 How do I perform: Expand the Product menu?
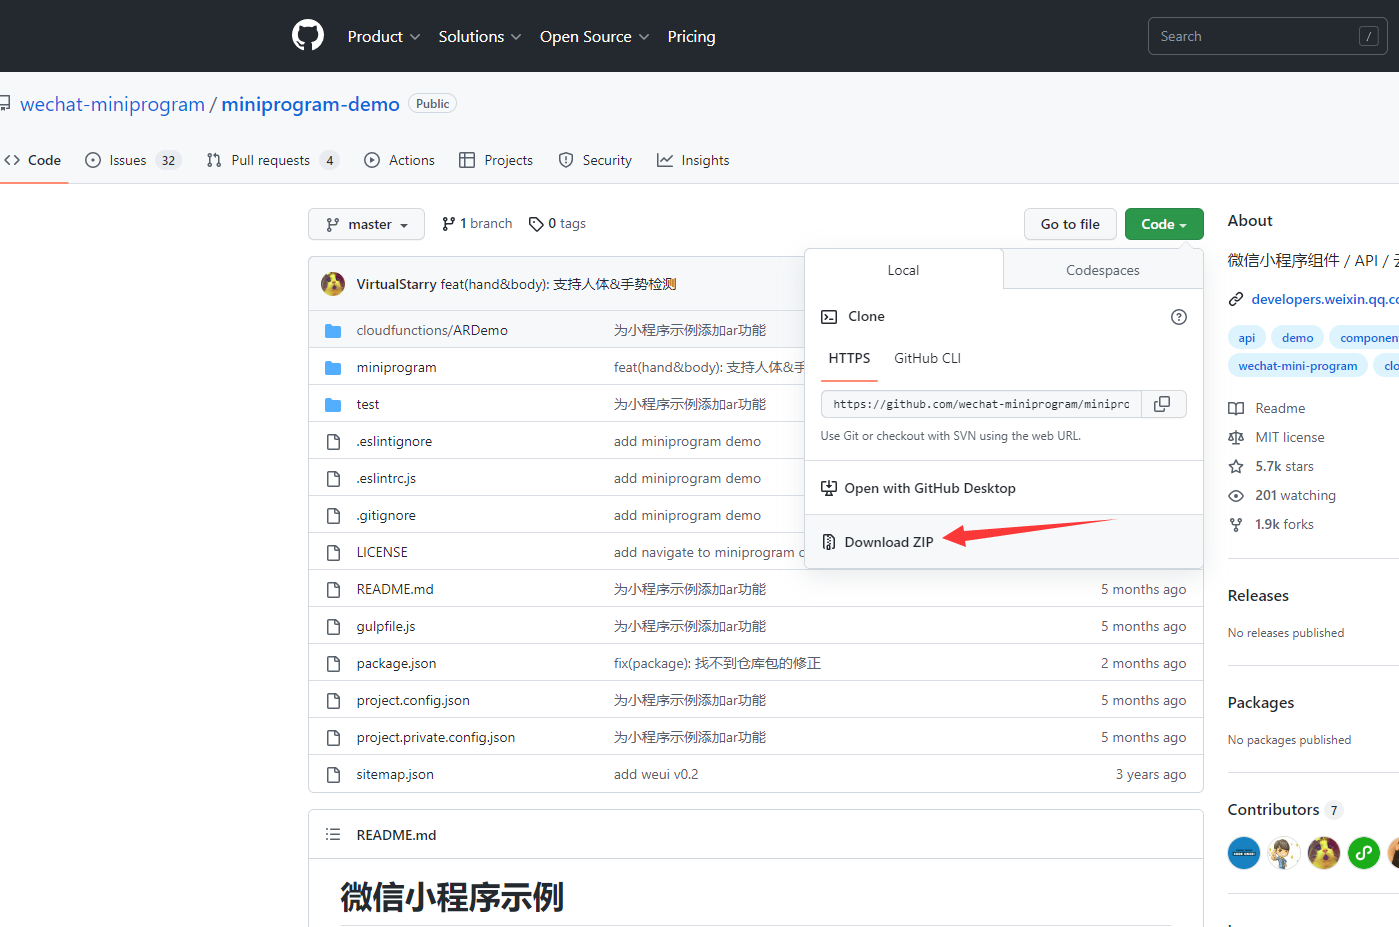384,37
